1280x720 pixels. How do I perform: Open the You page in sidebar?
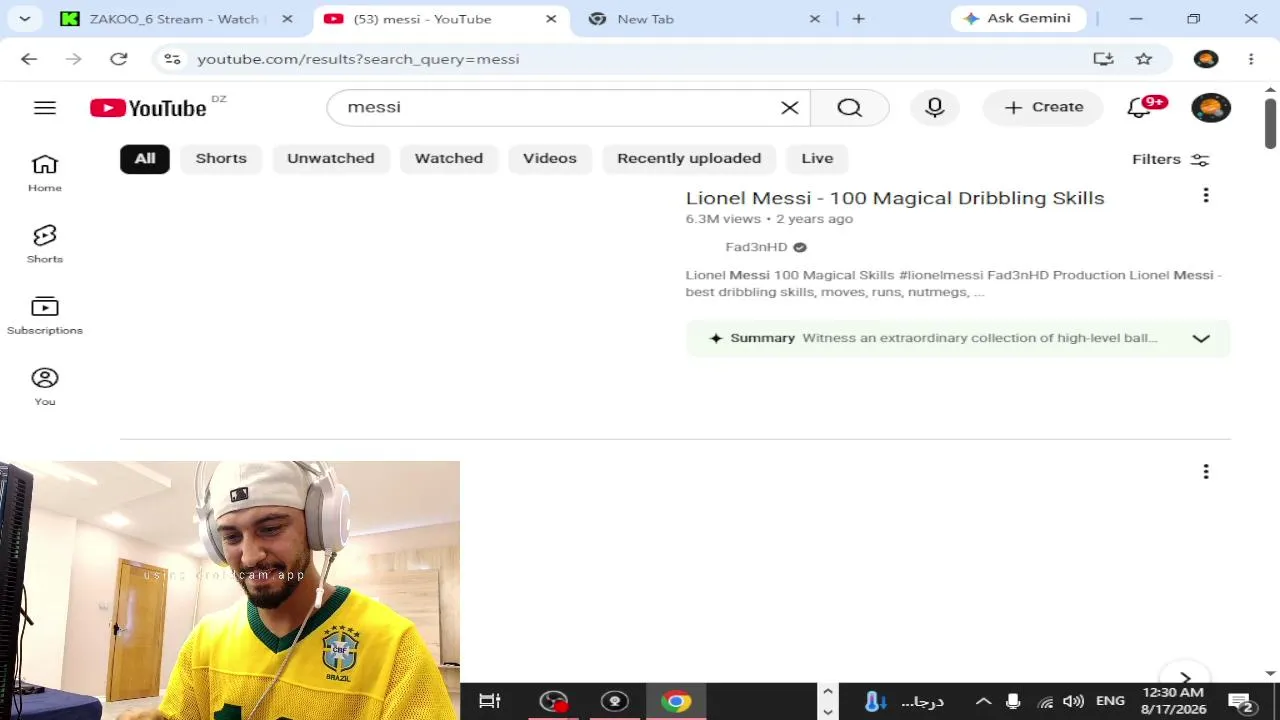tap(45, 386)
